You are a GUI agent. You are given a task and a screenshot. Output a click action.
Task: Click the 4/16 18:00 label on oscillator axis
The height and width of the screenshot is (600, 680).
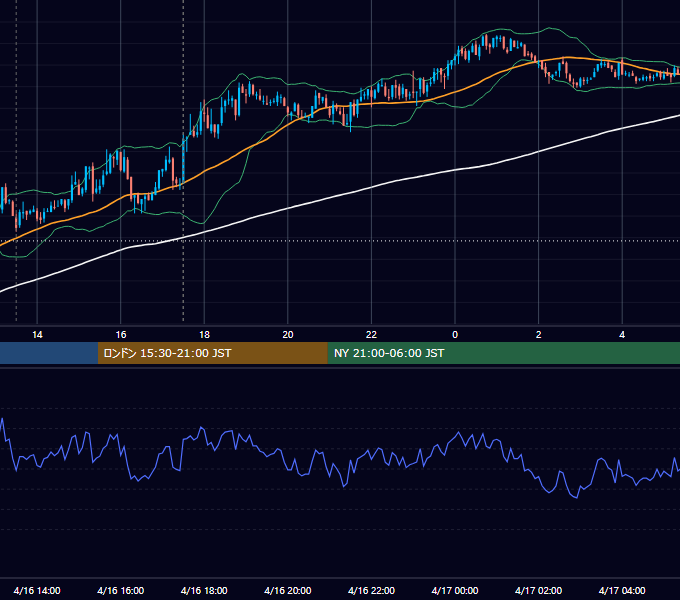pos(204,590)
